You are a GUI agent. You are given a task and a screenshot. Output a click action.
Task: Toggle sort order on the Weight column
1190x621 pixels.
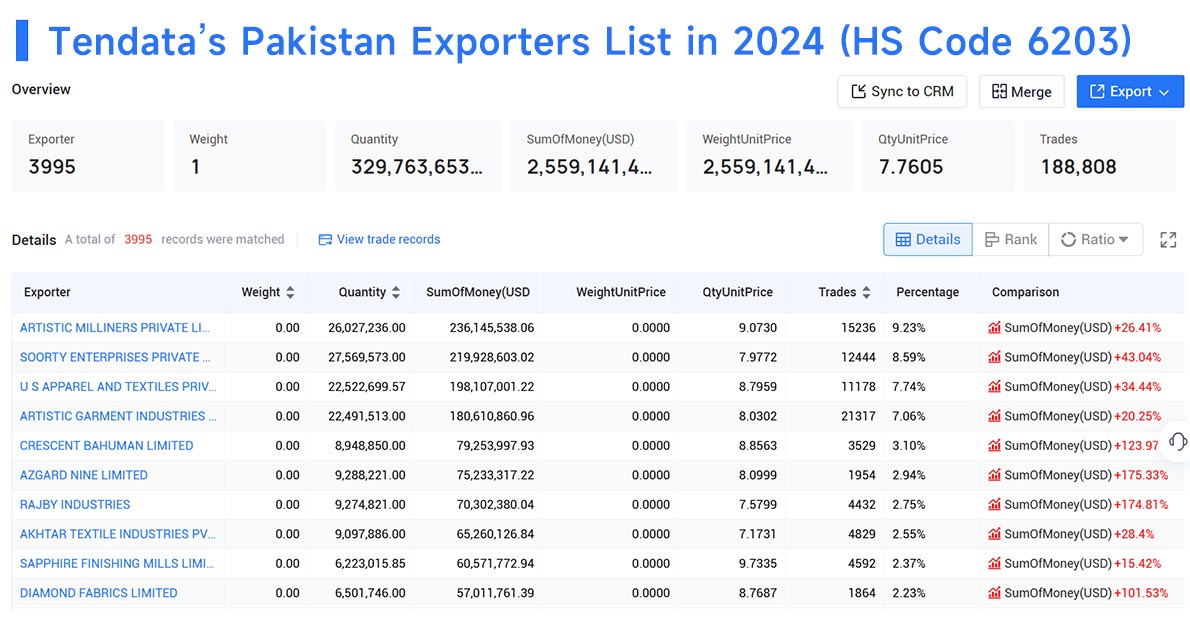tap(290, 292)
